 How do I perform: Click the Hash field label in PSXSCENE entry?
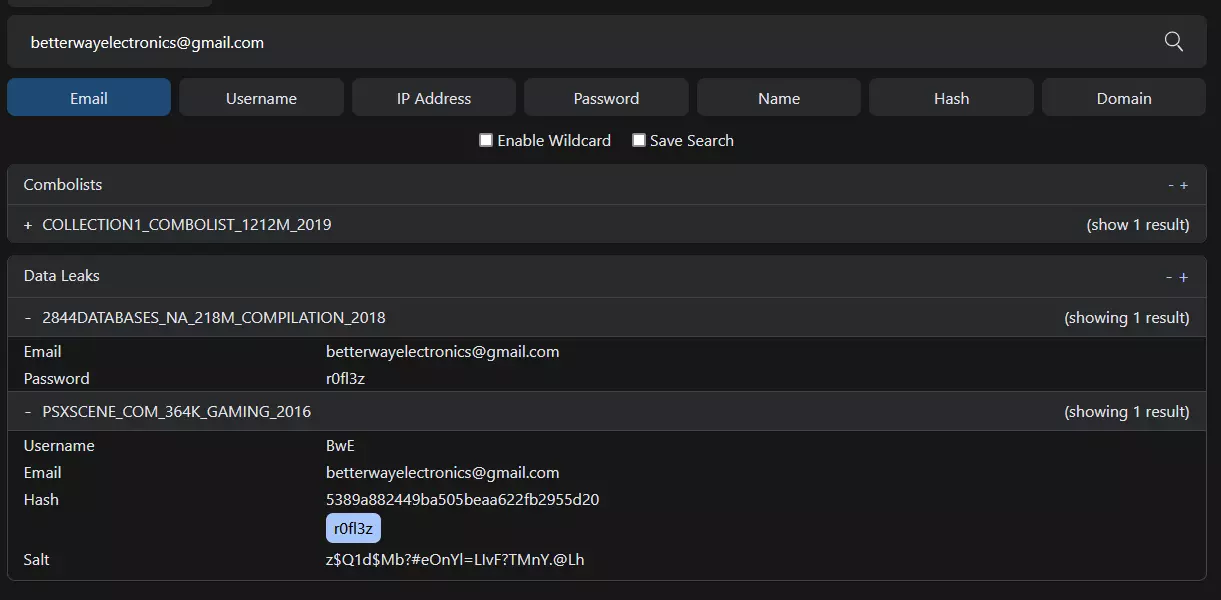point(41,499)
